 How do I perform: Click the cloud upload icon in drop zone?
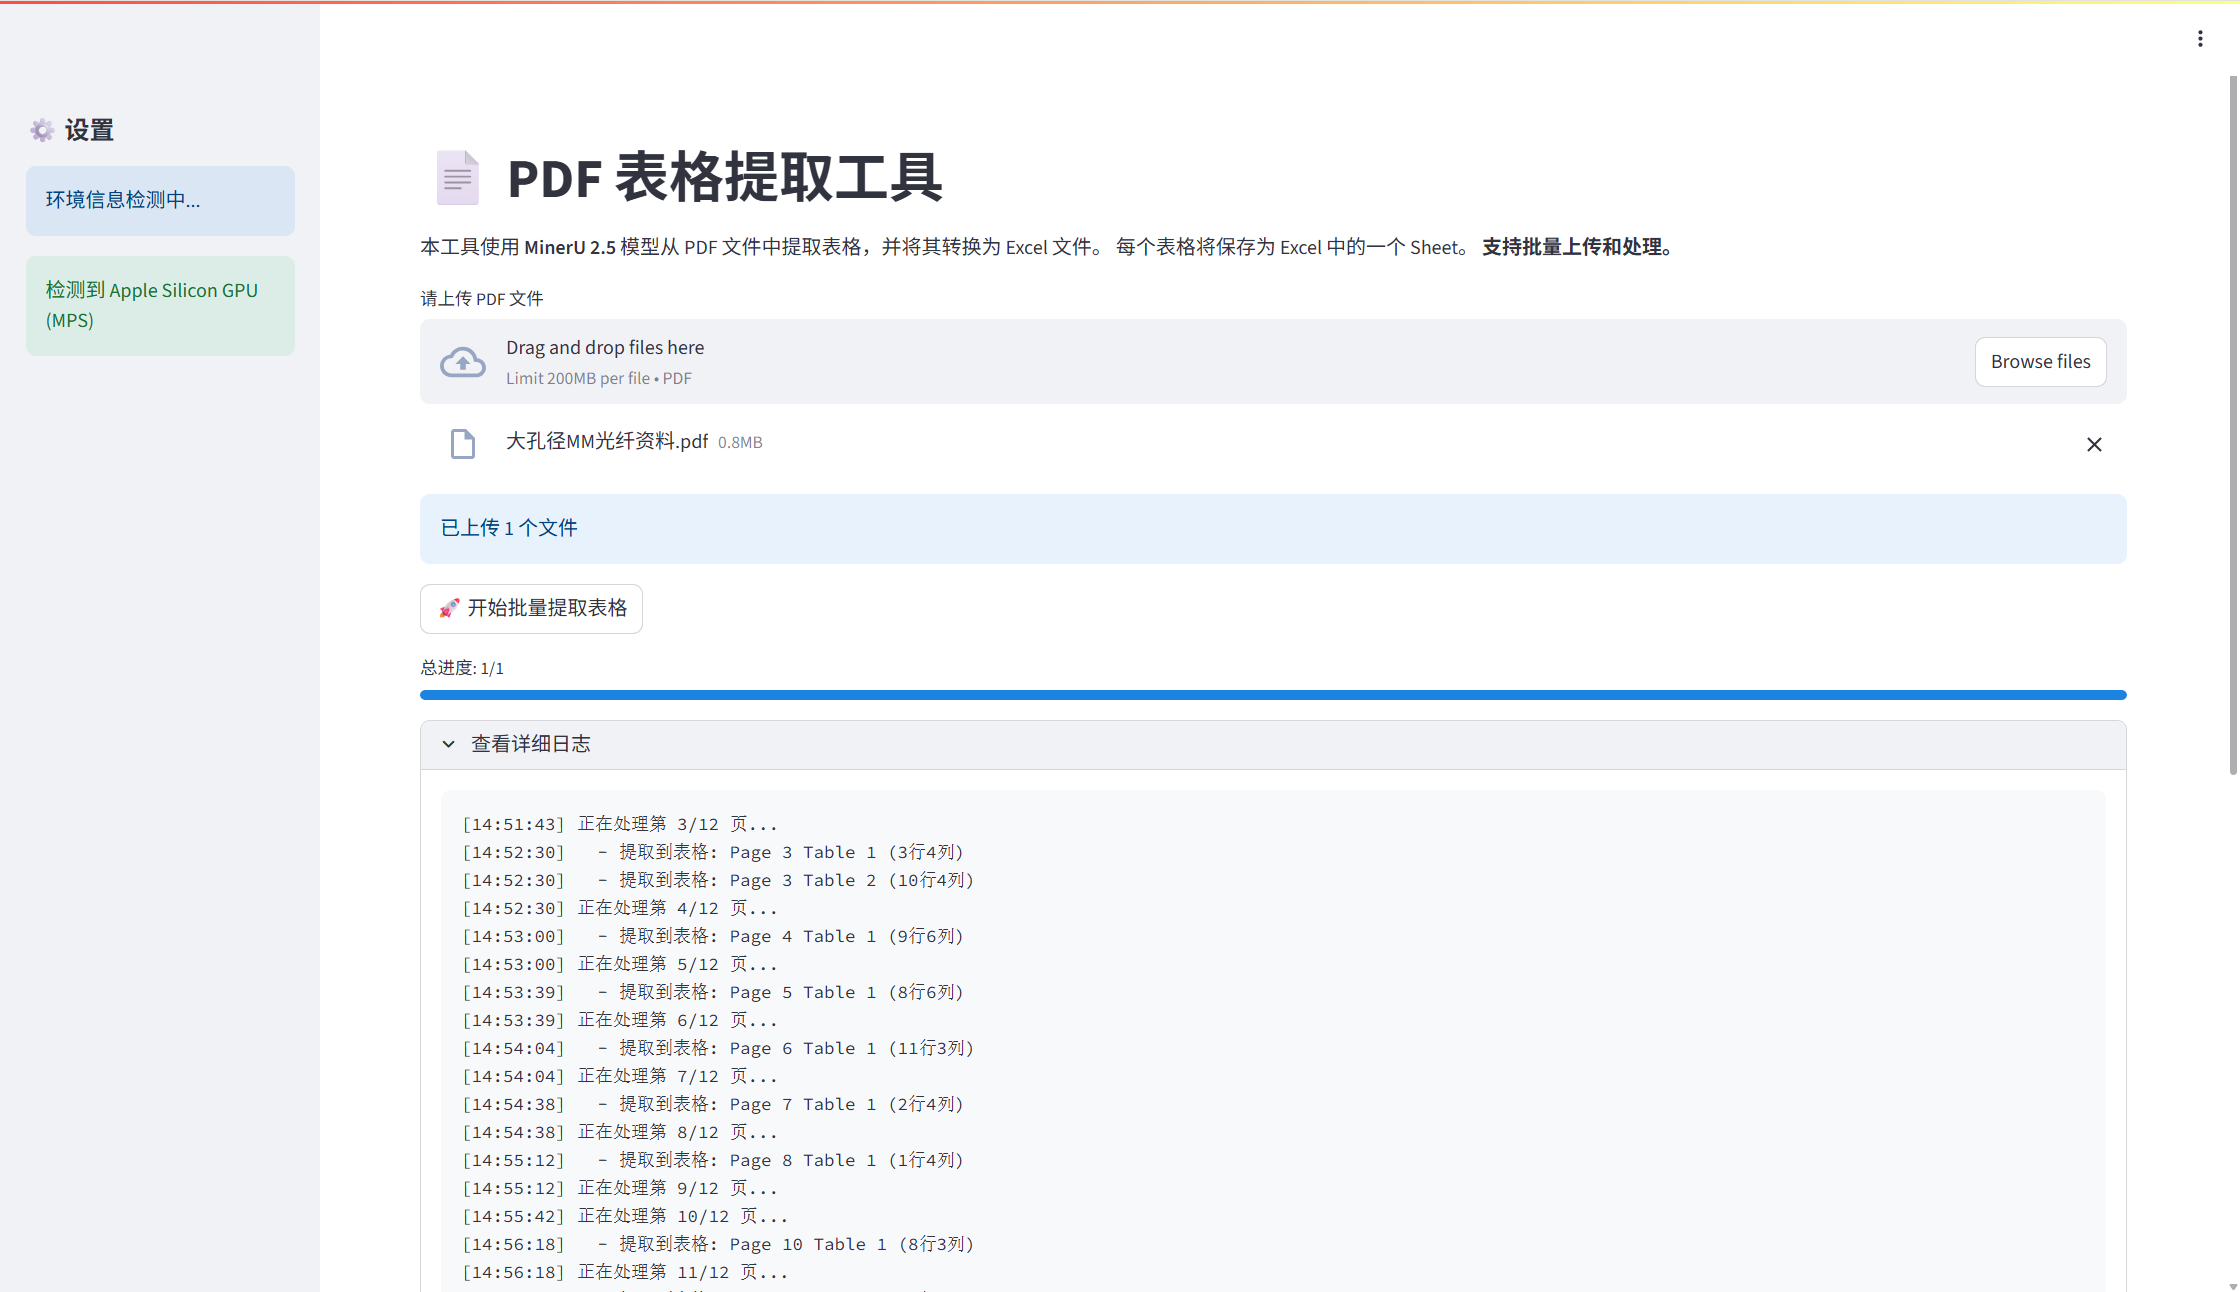click(x=462, y=361)
